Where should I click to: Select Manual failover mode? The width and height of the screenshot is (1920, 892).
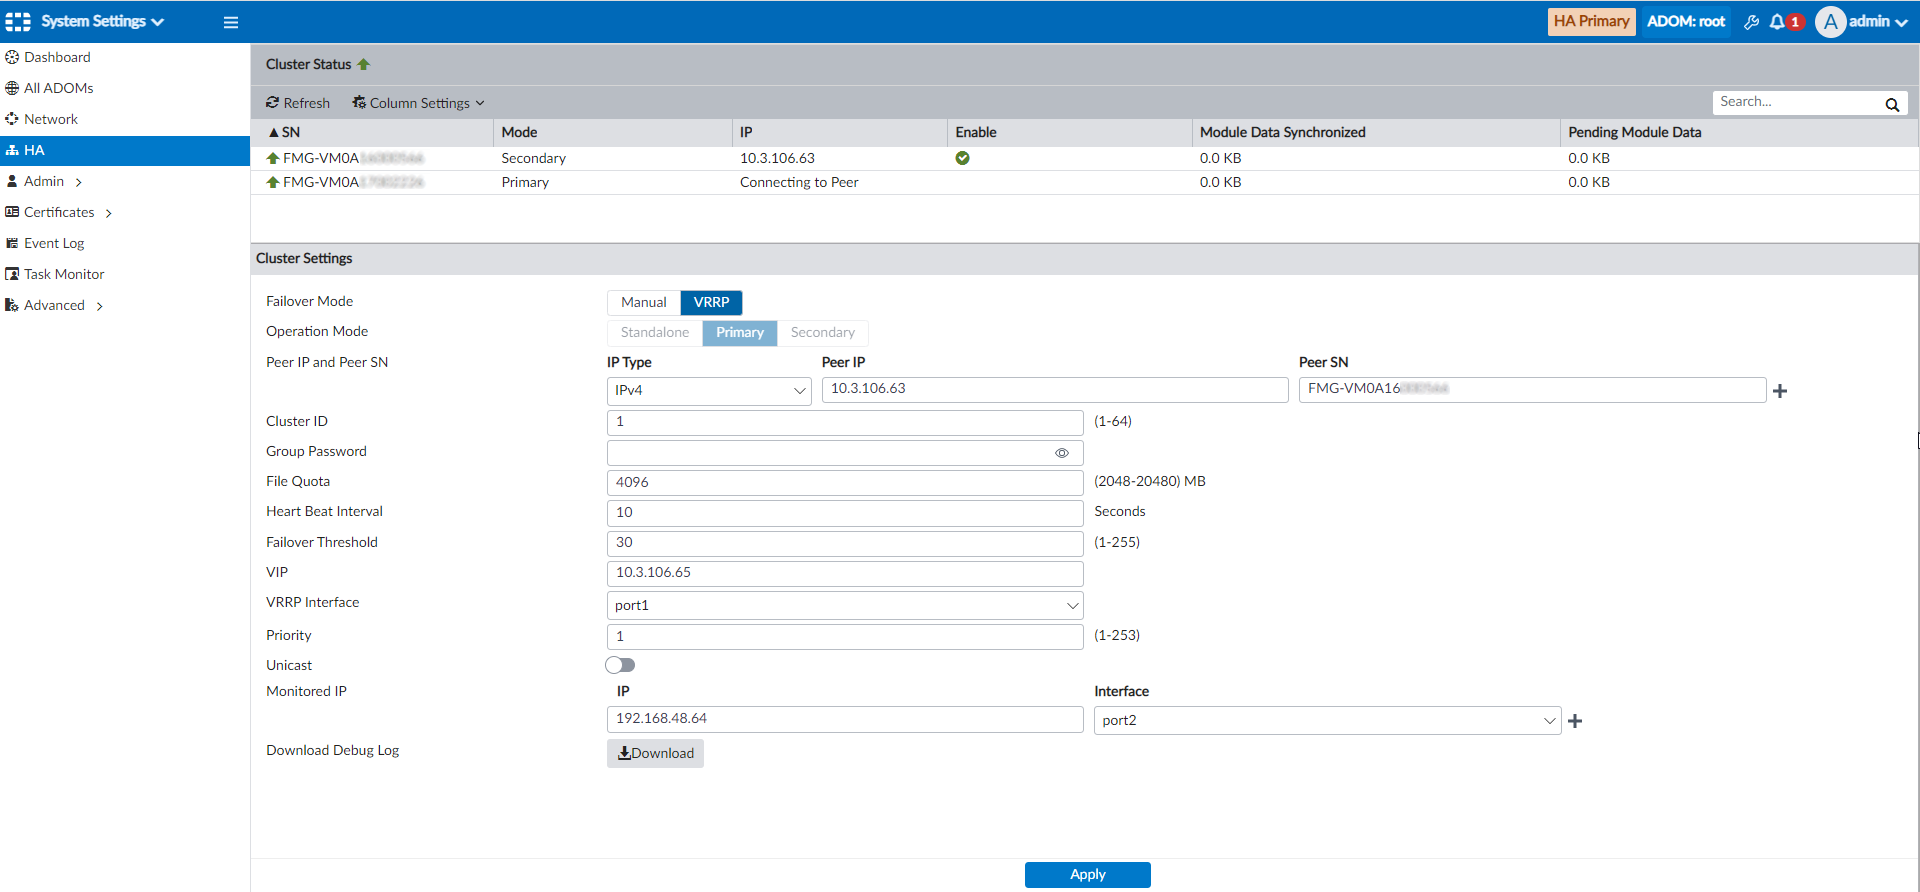click(x=643, y=302)
